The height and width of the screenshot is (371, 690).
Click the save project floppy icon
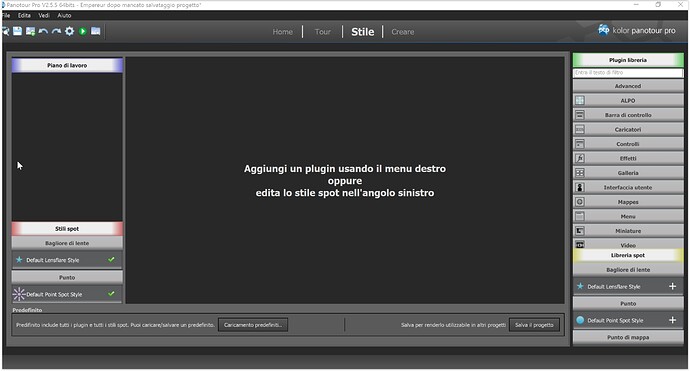[17, 31]
